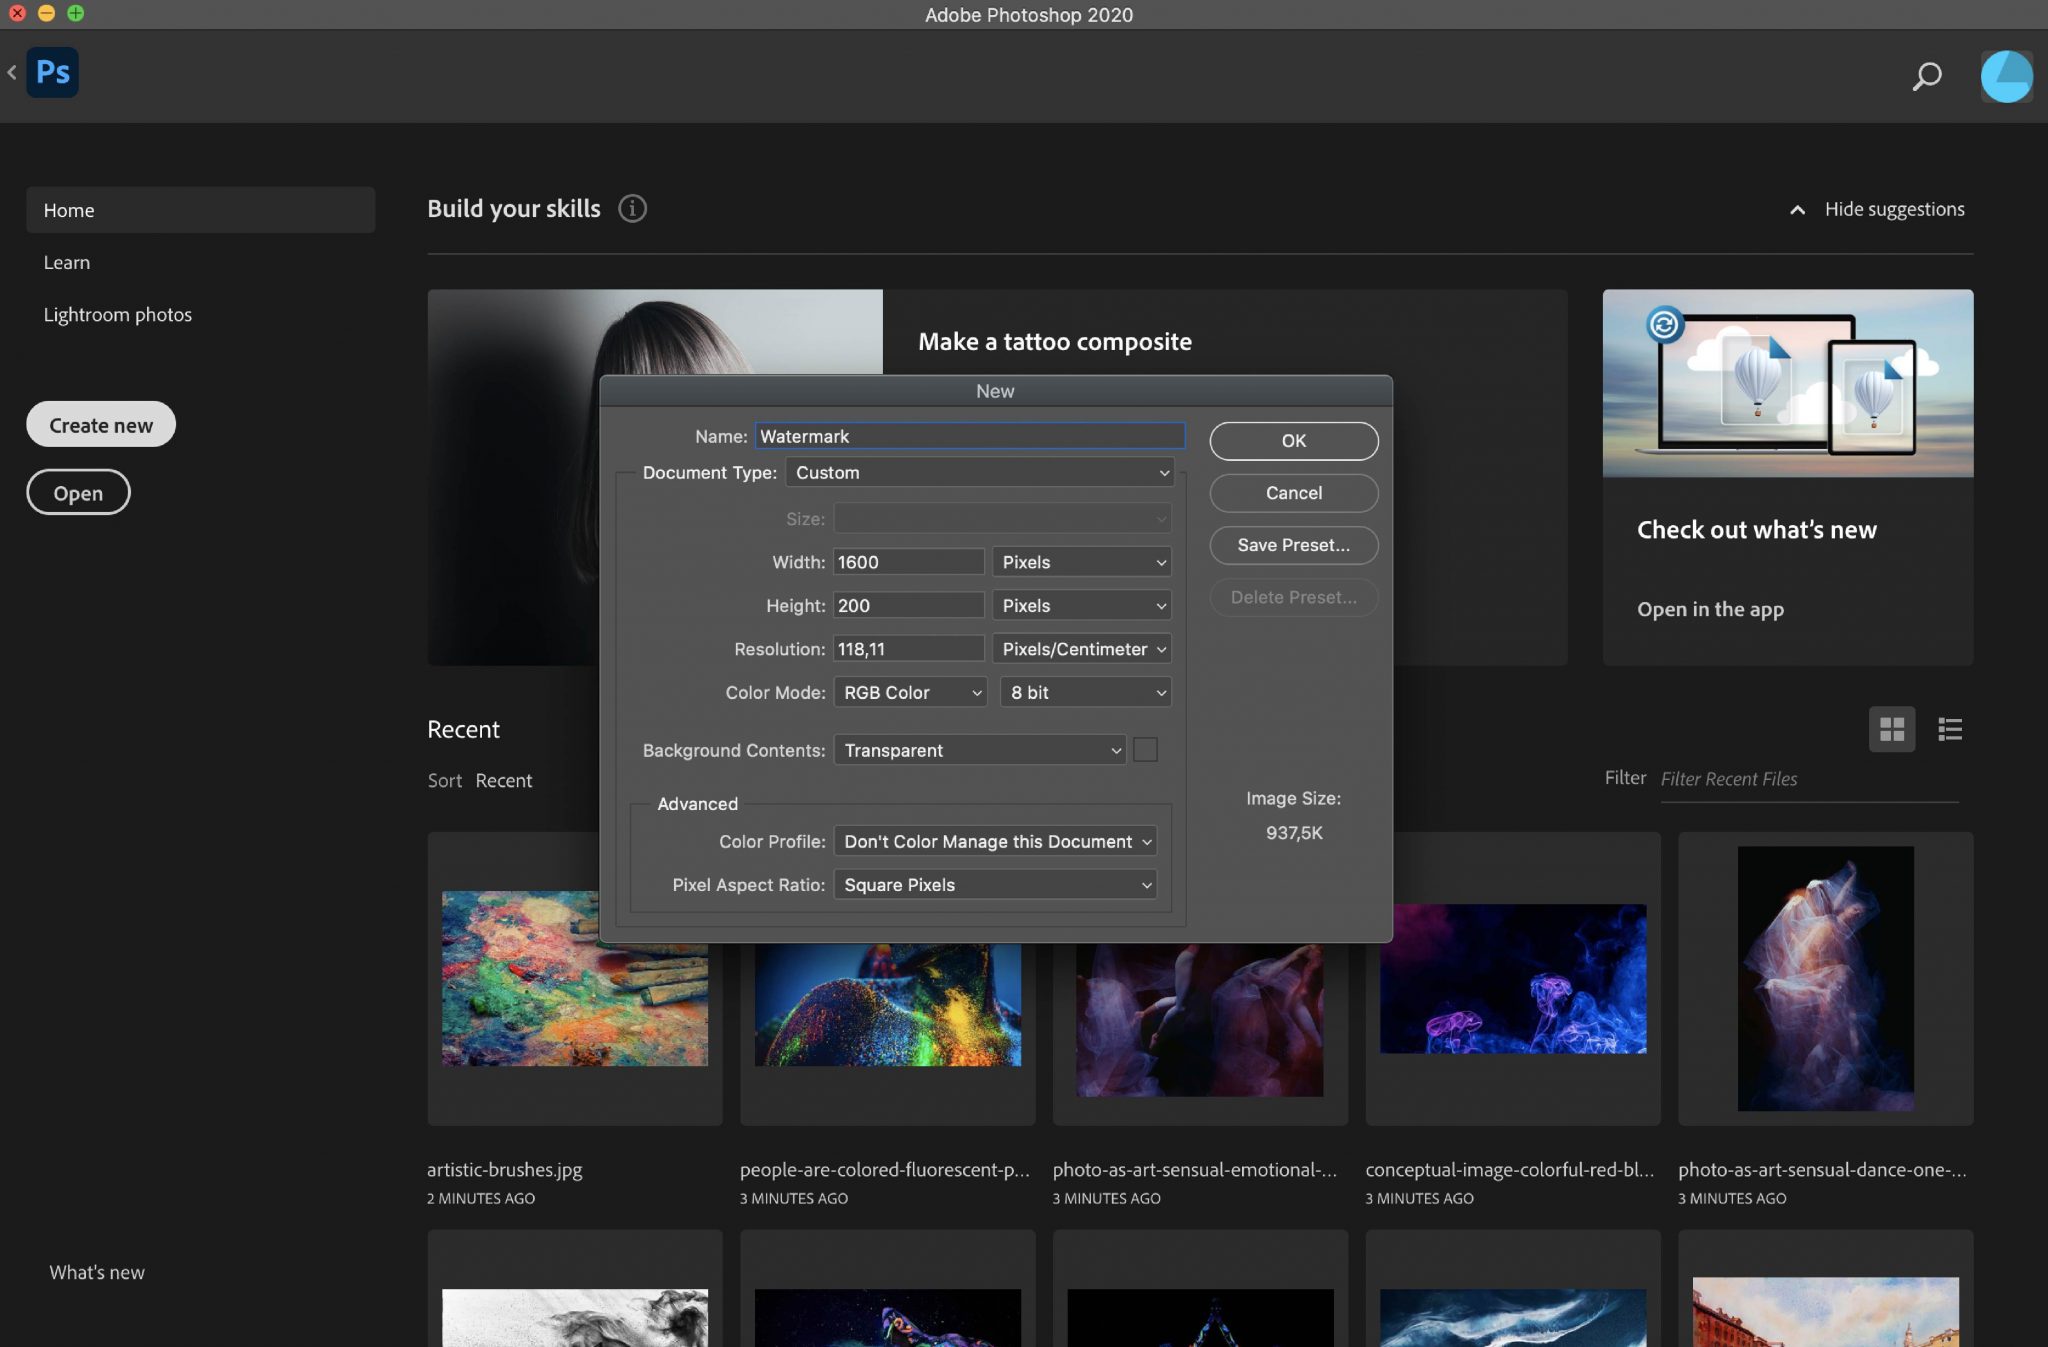
Task: Click the blue account avatar icon
Action: [2005, 77]
